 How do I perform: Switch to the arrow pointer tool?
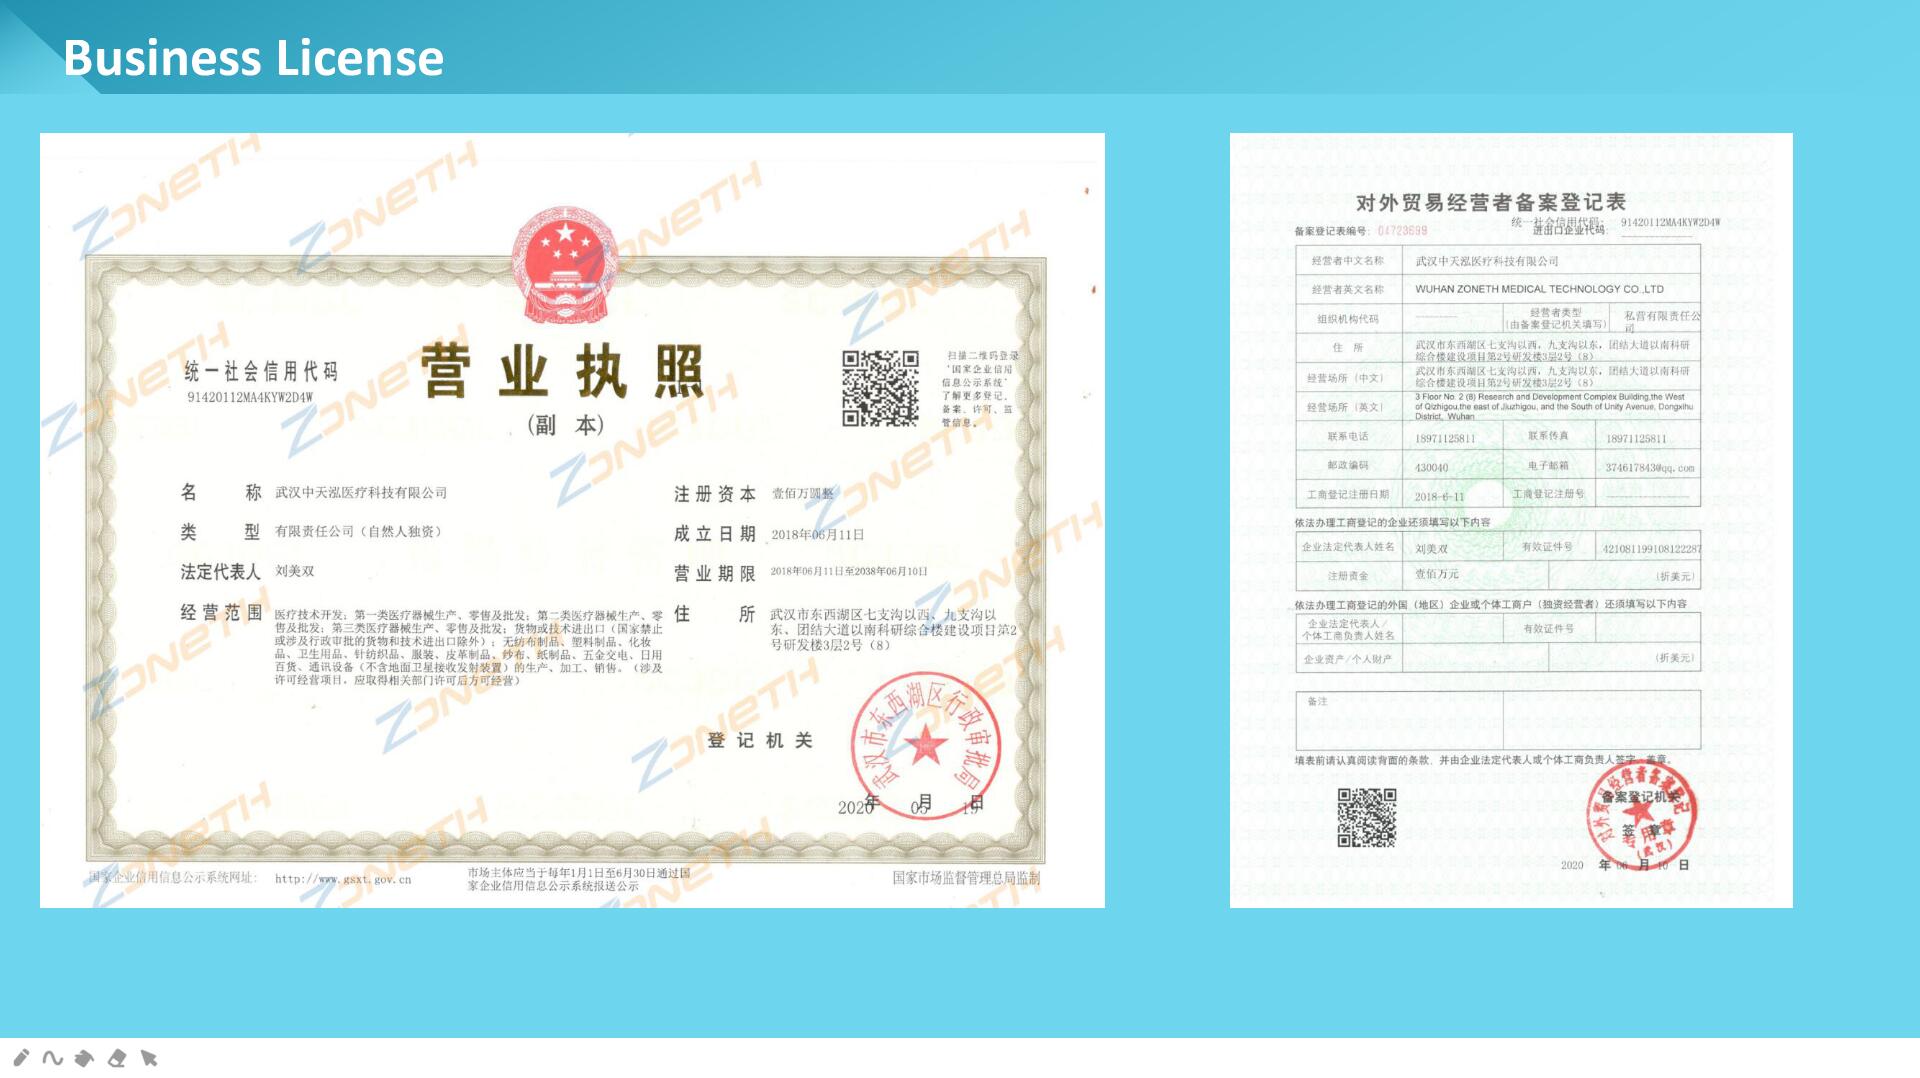[x=149, y=1057]
